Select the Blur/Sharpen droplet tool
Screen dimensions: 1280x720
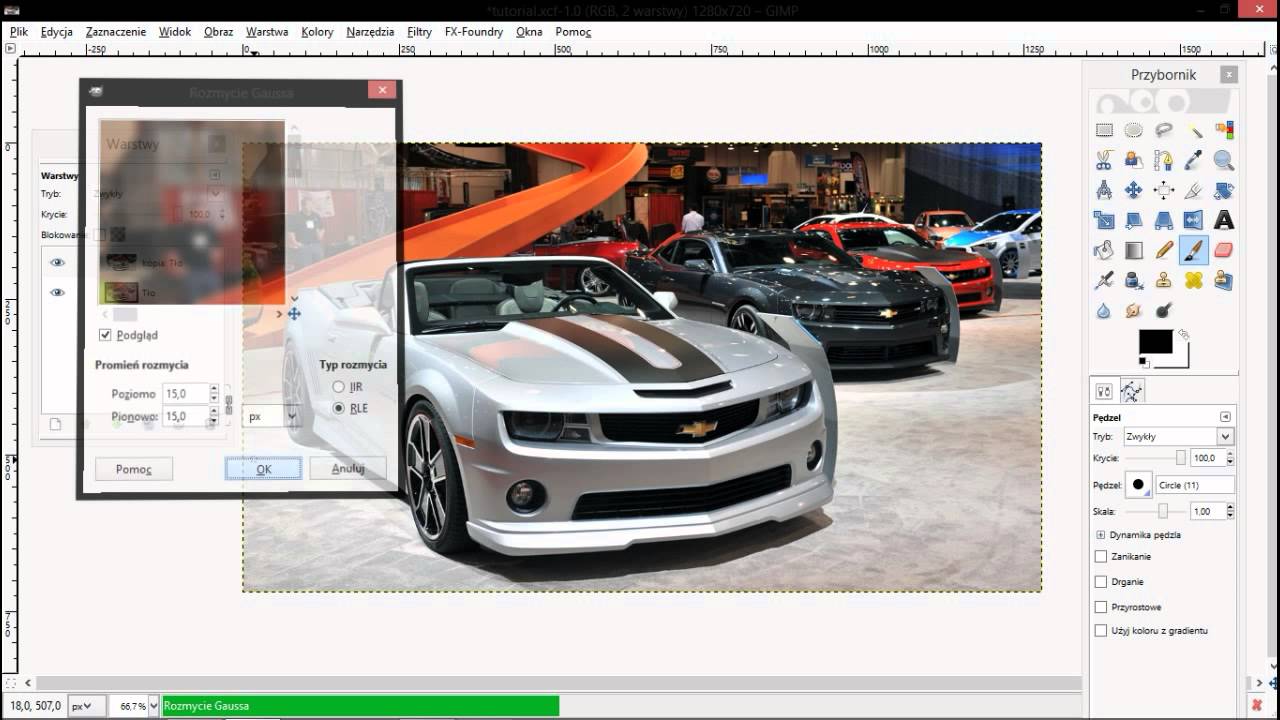[1104, 310]
